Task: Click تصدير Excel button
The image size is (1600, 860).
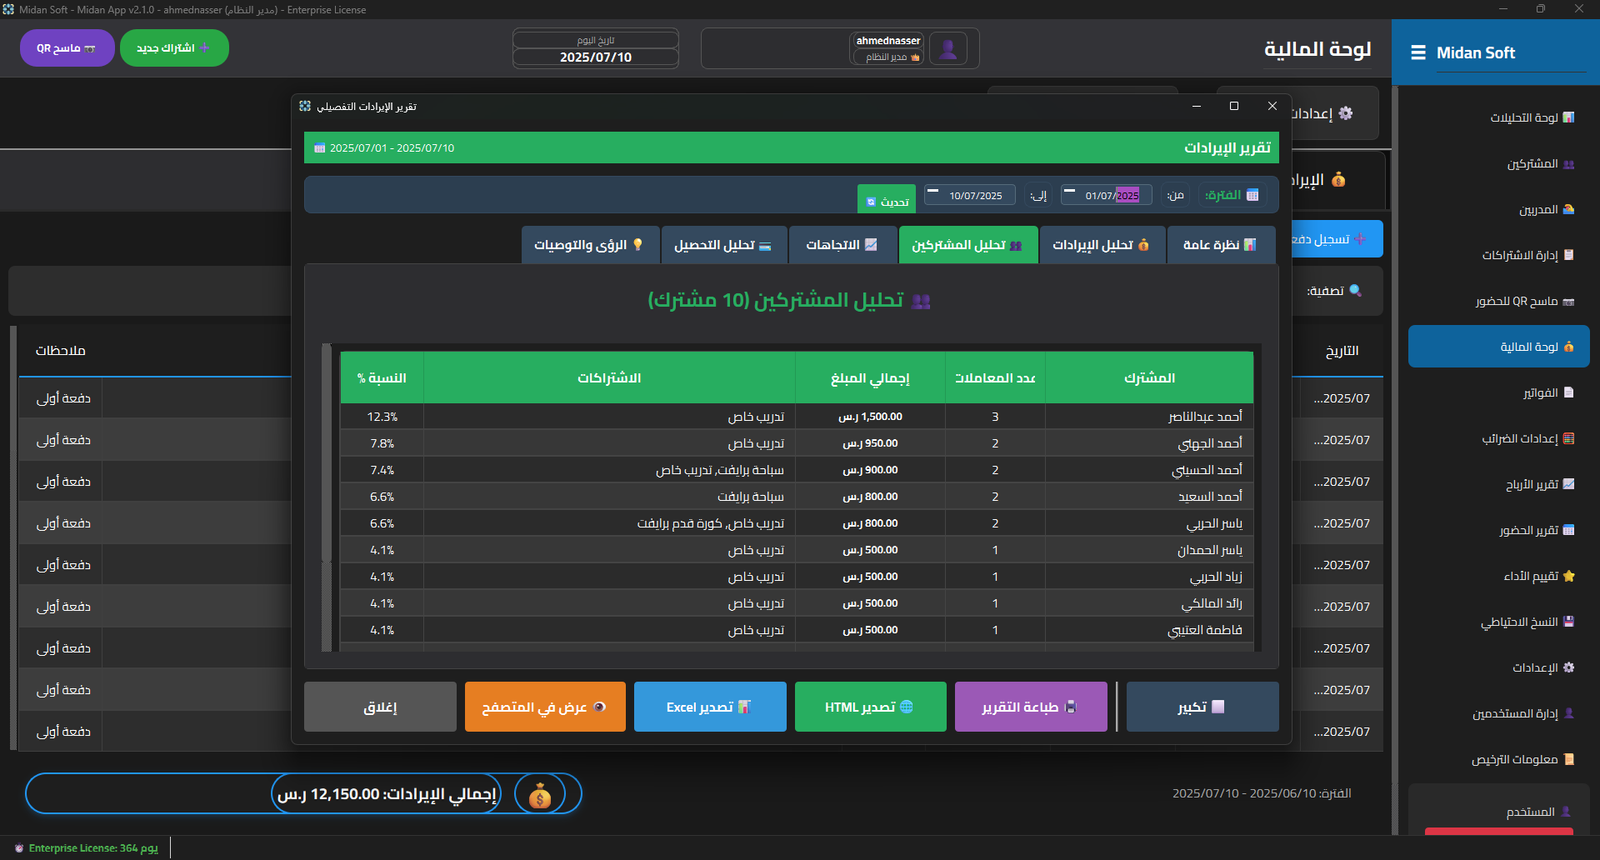Action: [710, 707]
